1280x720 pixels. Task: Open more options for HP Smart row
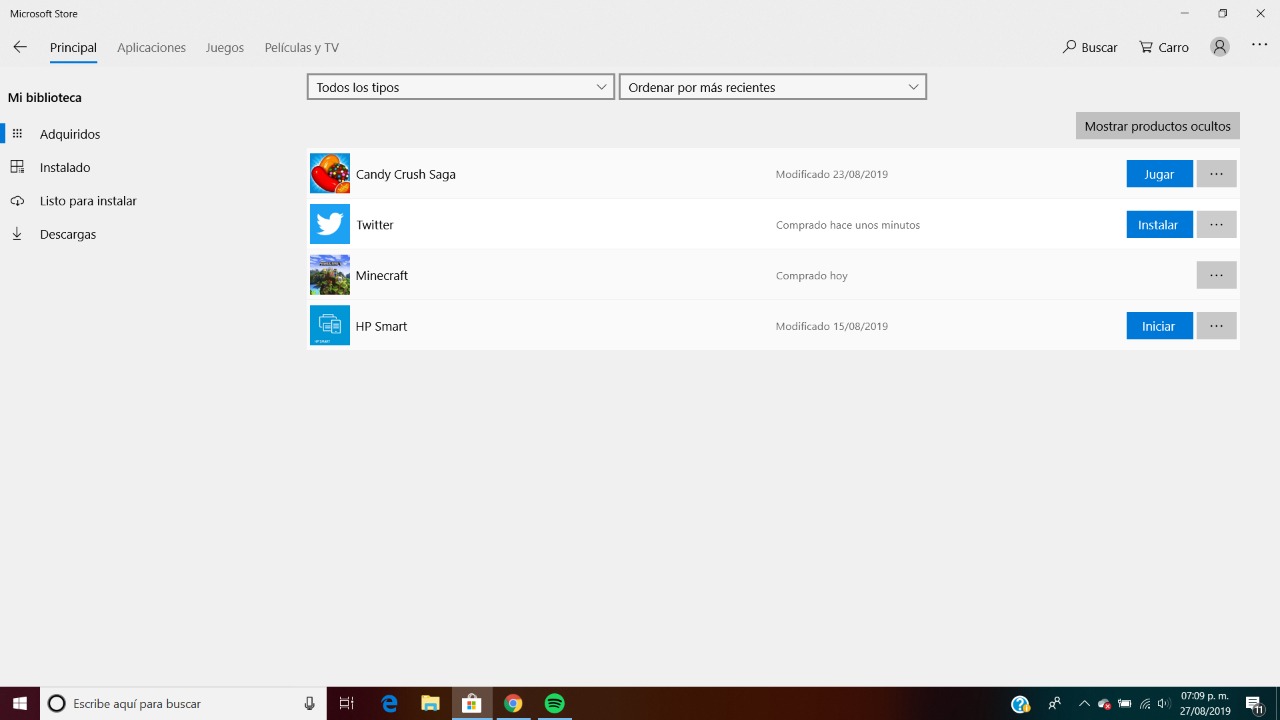(x=1216, y=326)
